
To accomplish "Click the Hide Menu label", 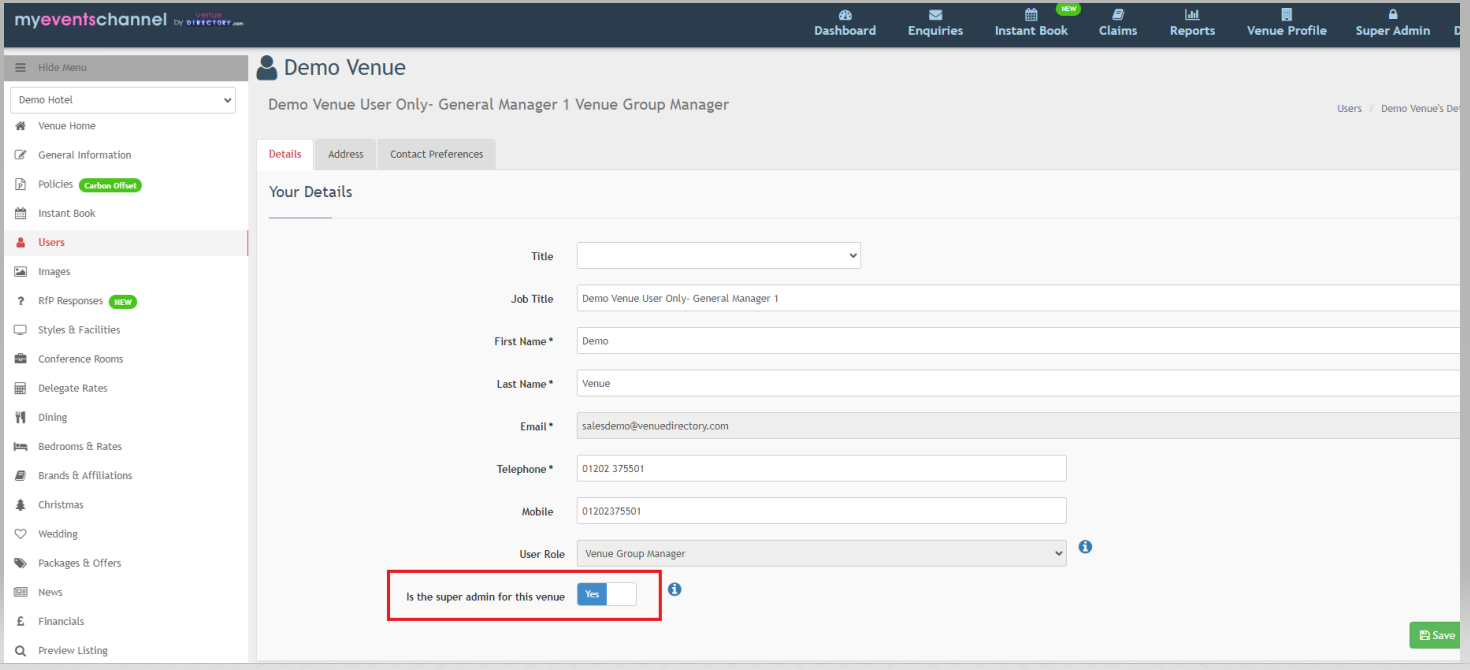I will pos(62,67).
